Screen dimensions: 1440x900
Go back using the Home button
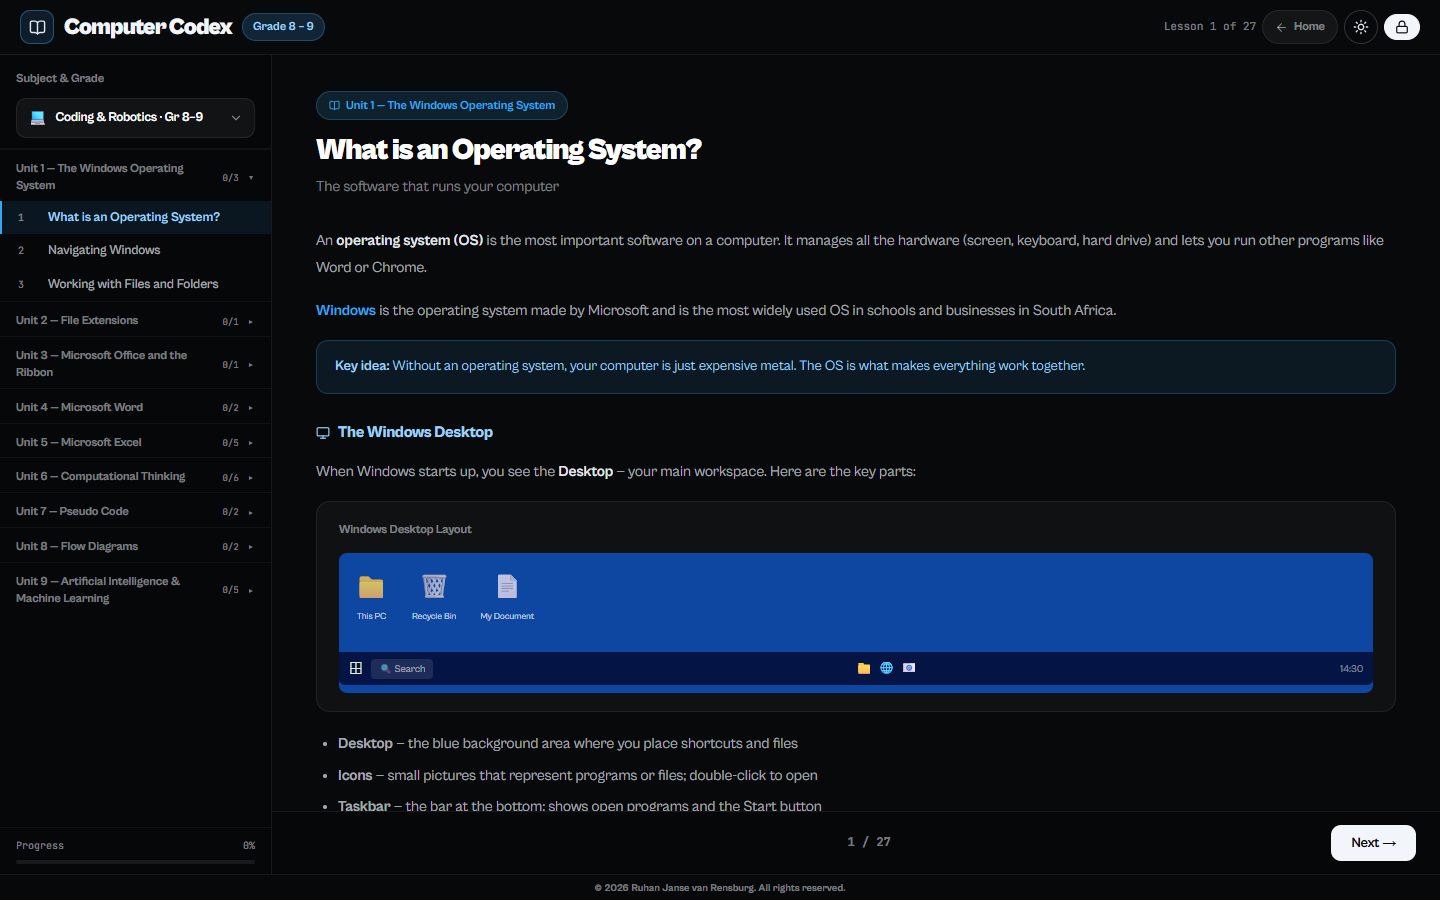(x=1299, y=27)
